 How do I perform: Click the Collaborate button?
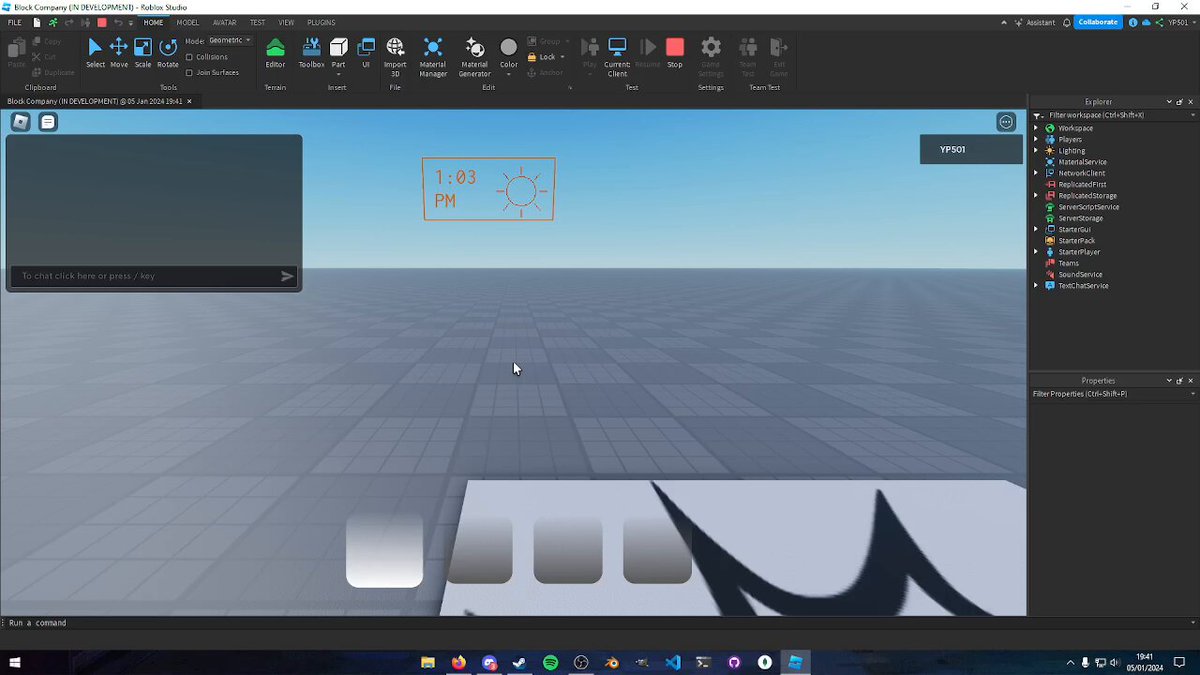[1098, 22]
